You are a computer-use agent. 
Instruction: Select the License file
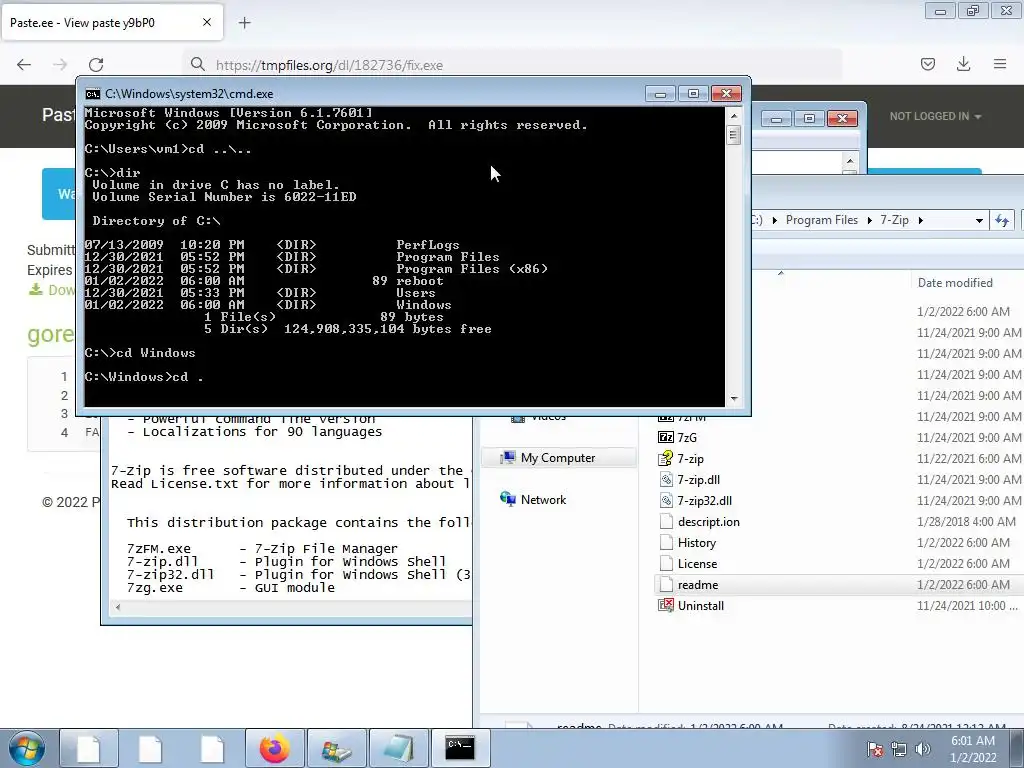697,564
